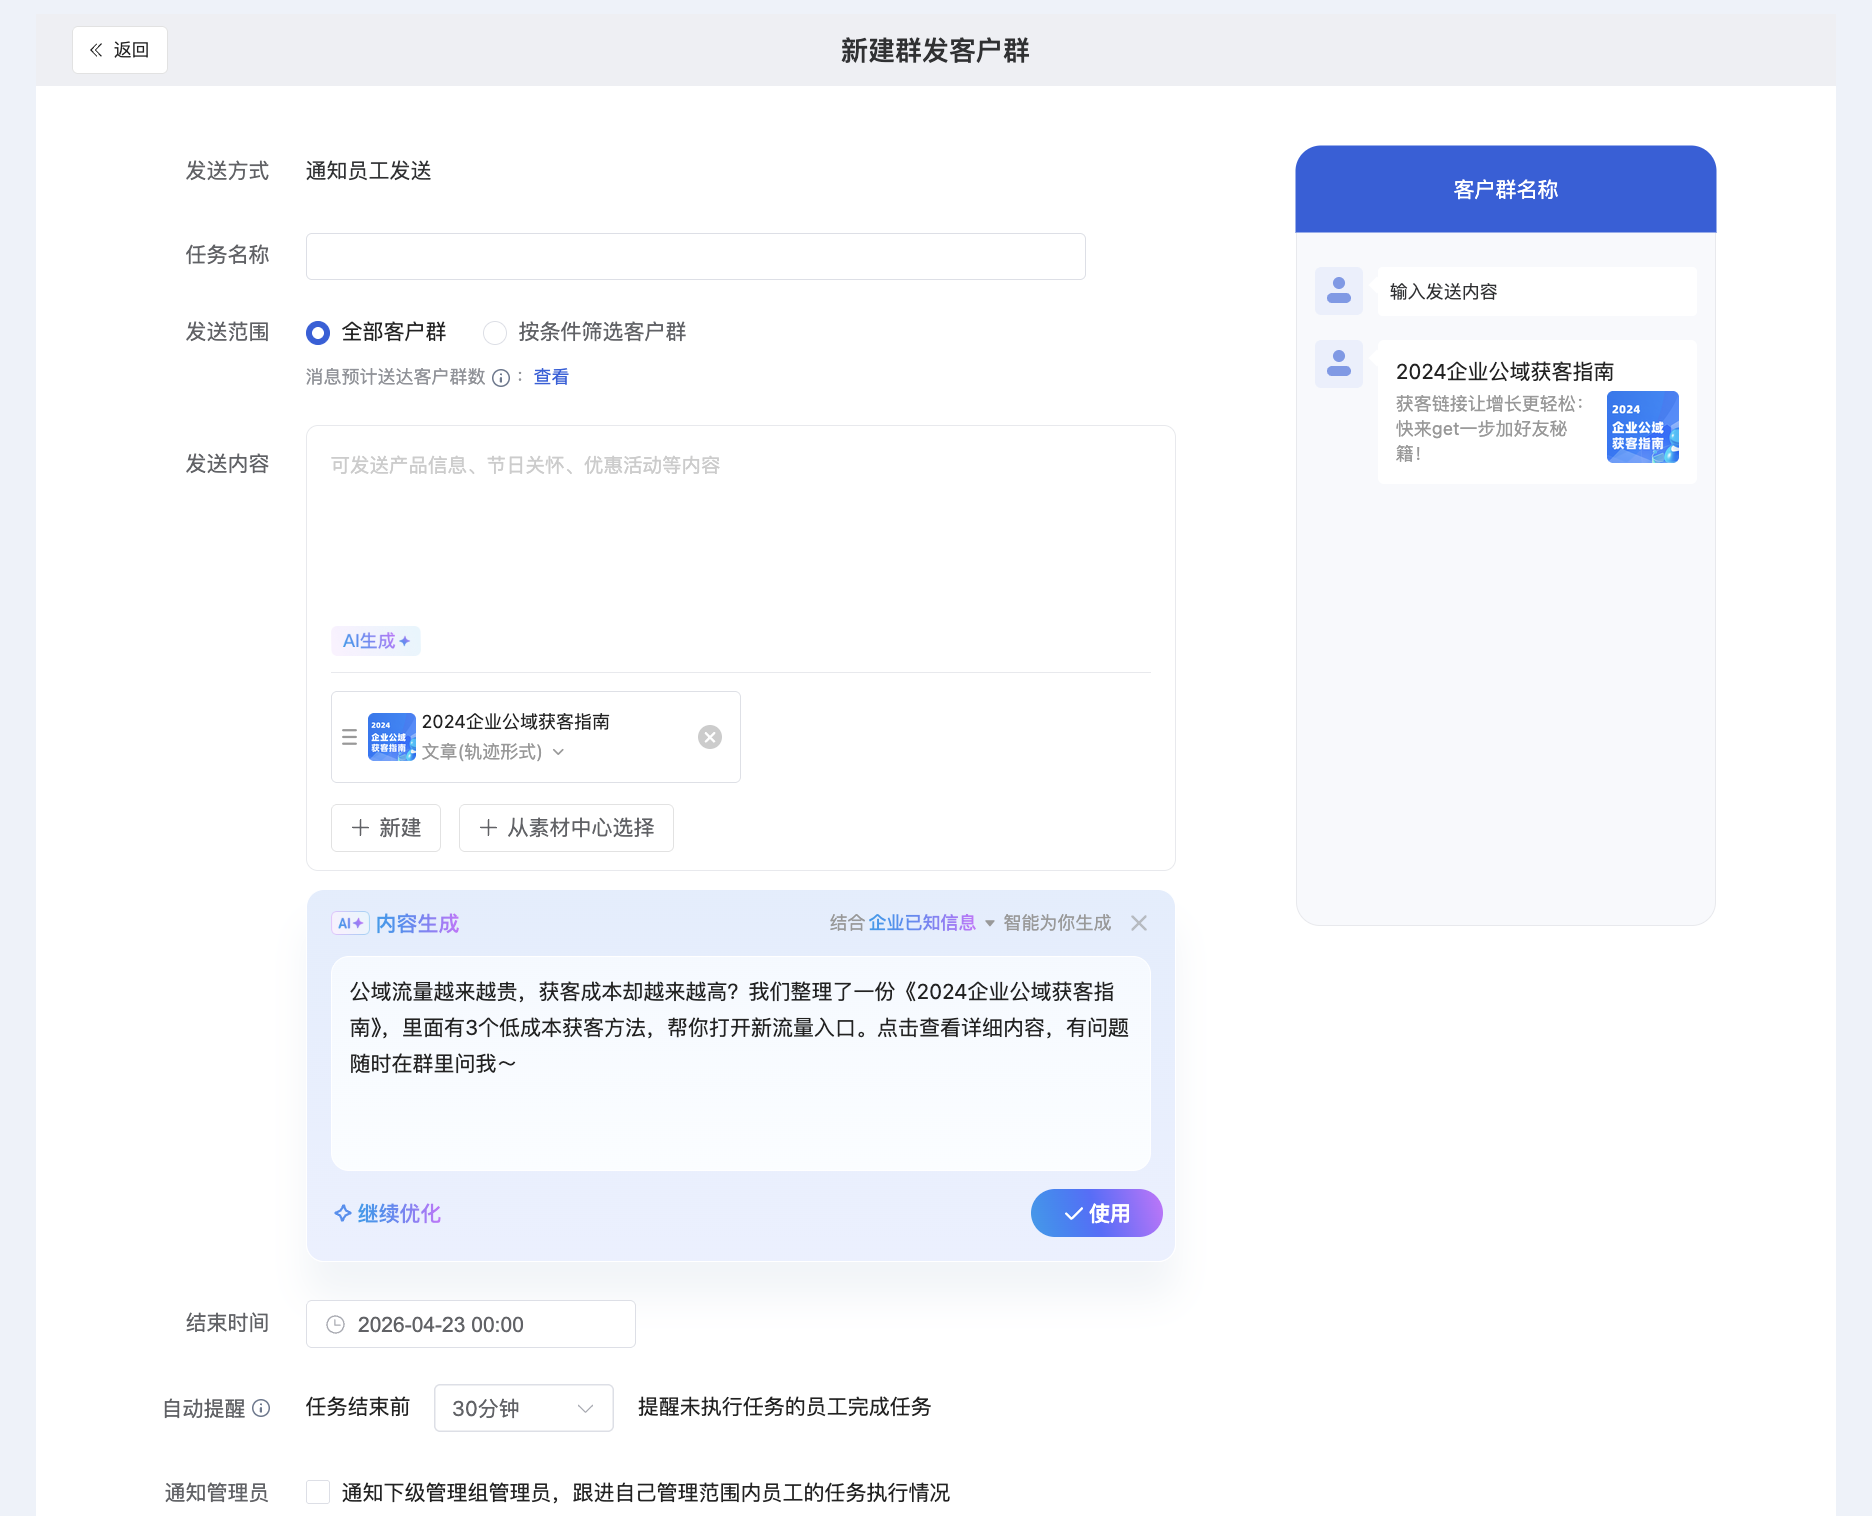Click the info icon beside 消息预计送达客户群数
Viewport: 1872px width, 1516px height.
click(x=501, y=377)
